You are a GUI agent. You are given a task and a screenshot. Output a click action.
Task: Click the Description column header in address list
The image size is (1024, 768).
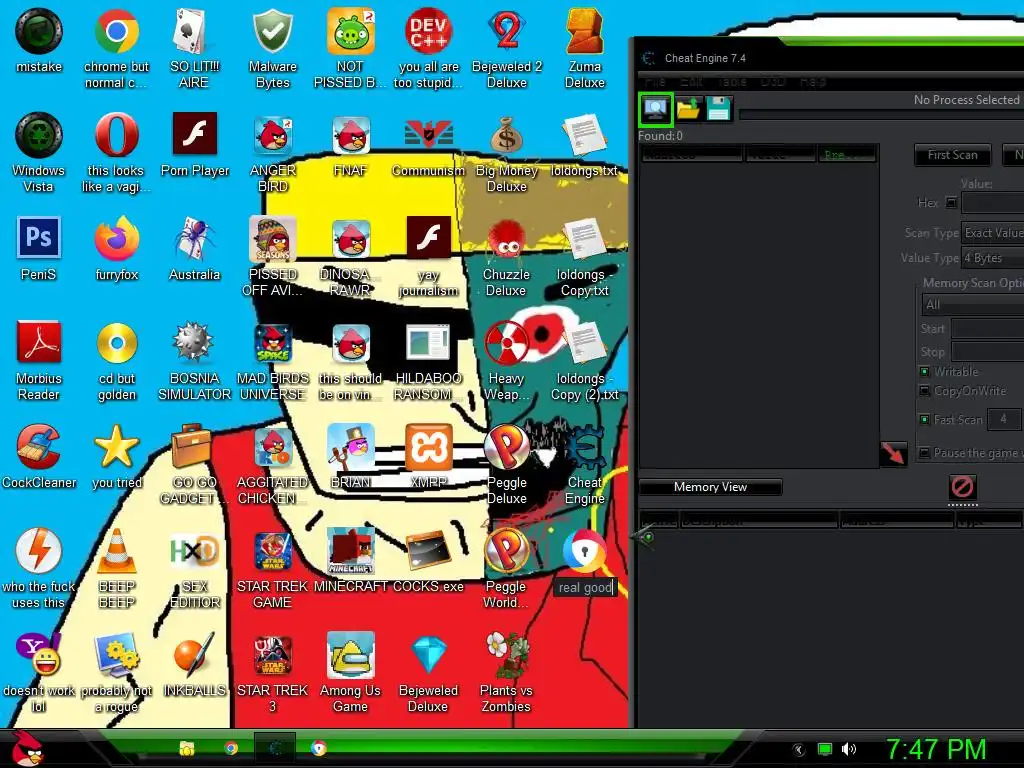[x=759, y=520]
